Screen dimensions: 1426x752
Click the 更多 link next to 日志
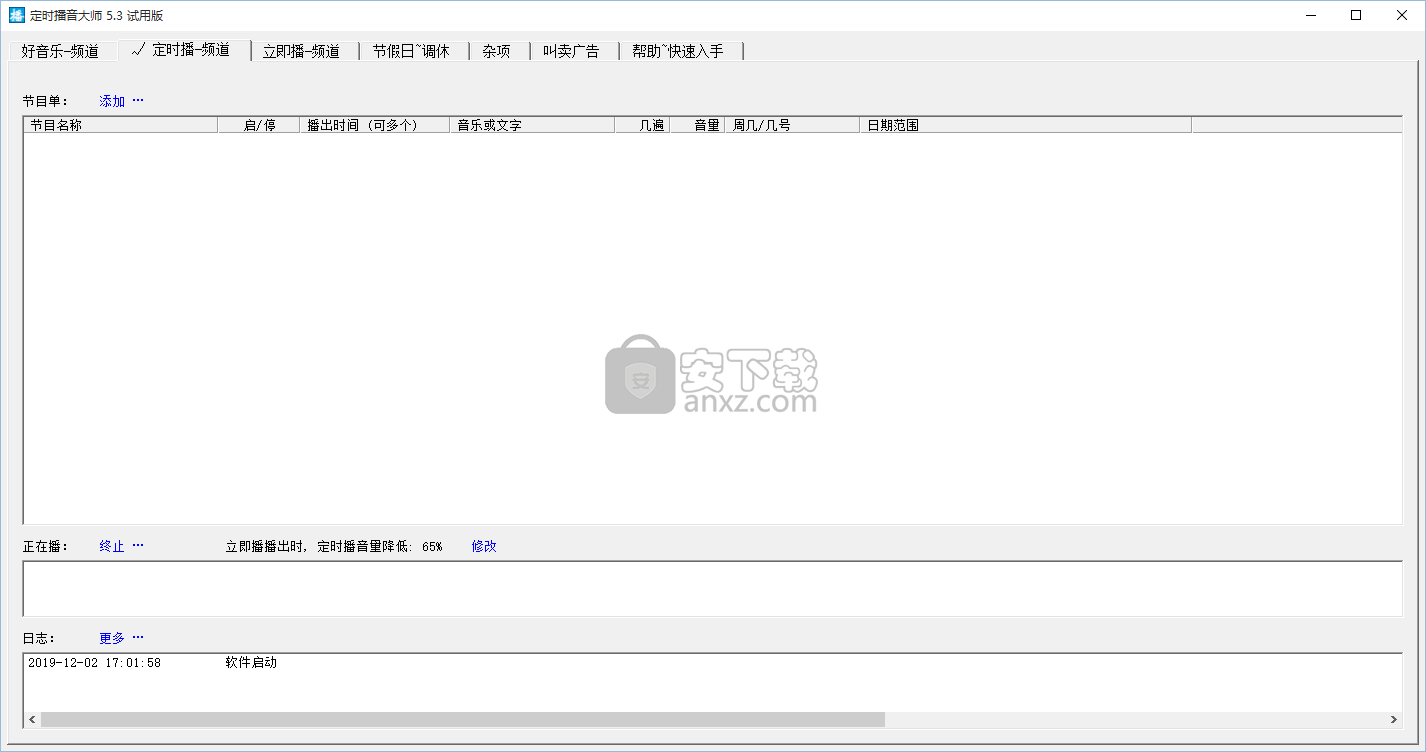(121, 638)
